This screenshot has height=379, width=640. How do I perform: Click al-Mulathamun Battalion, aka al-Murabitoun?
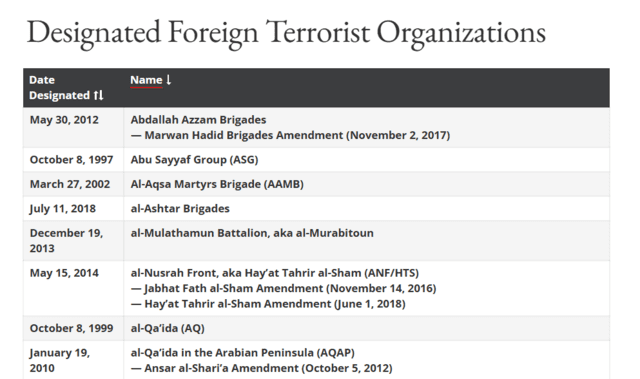252,233
